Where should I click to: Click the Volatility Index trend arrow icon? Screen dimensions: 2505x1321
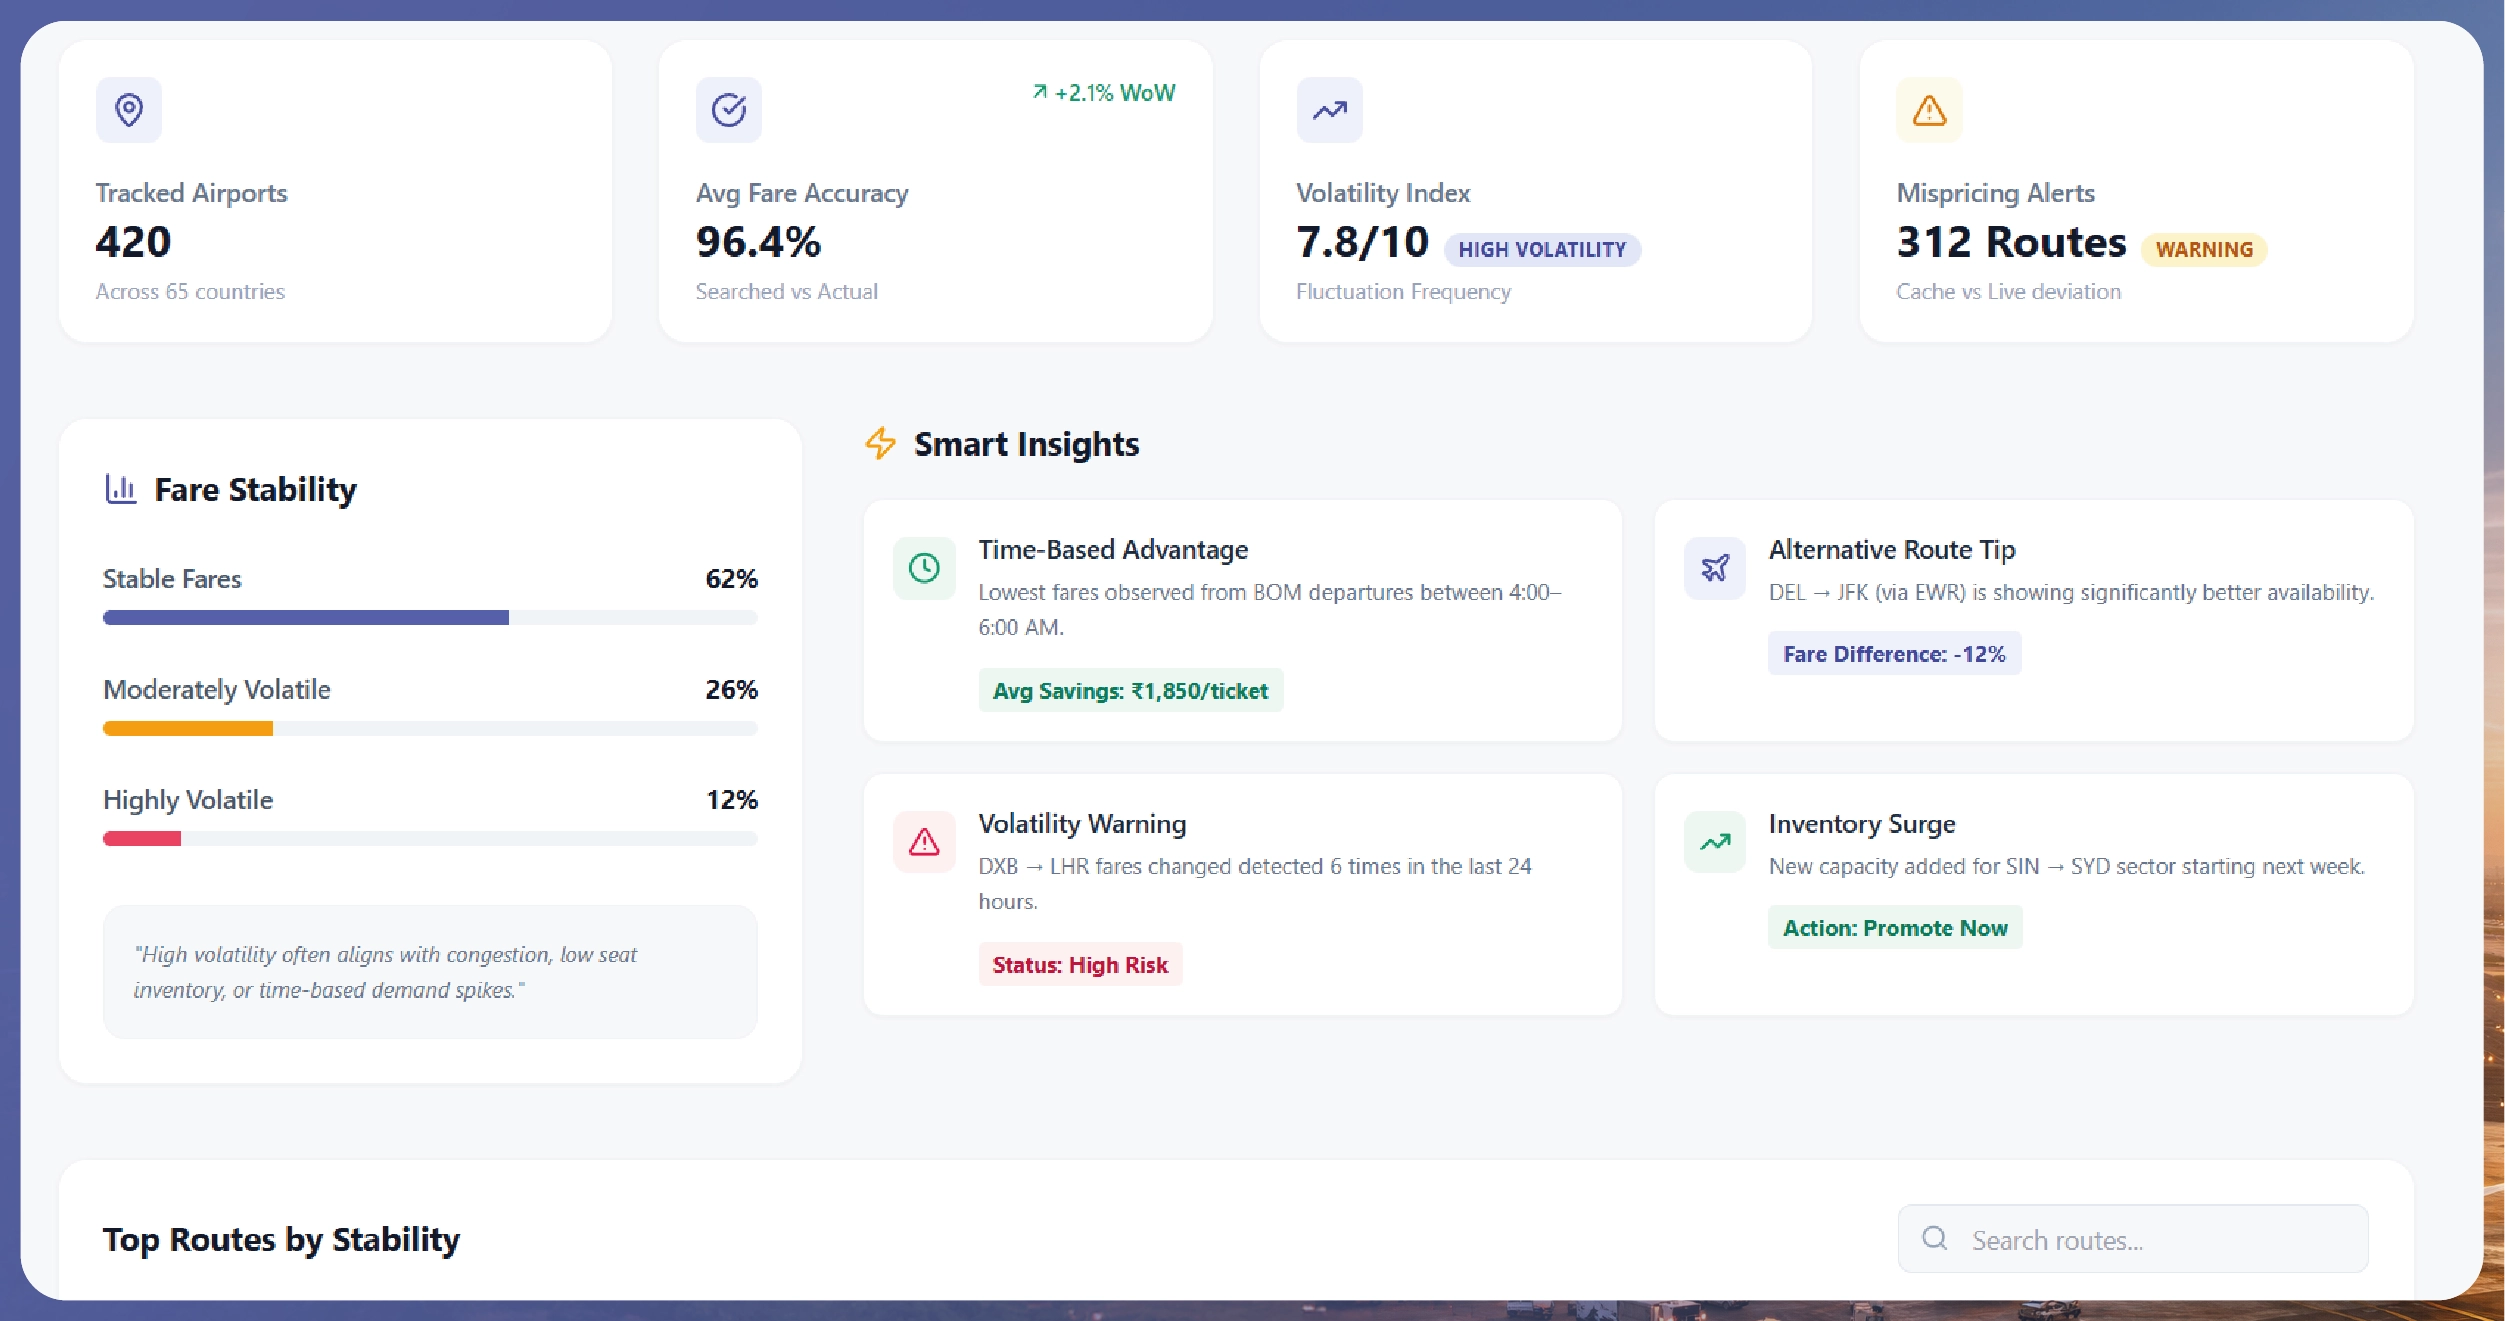pyautogui.click(x=1329, y=110)
